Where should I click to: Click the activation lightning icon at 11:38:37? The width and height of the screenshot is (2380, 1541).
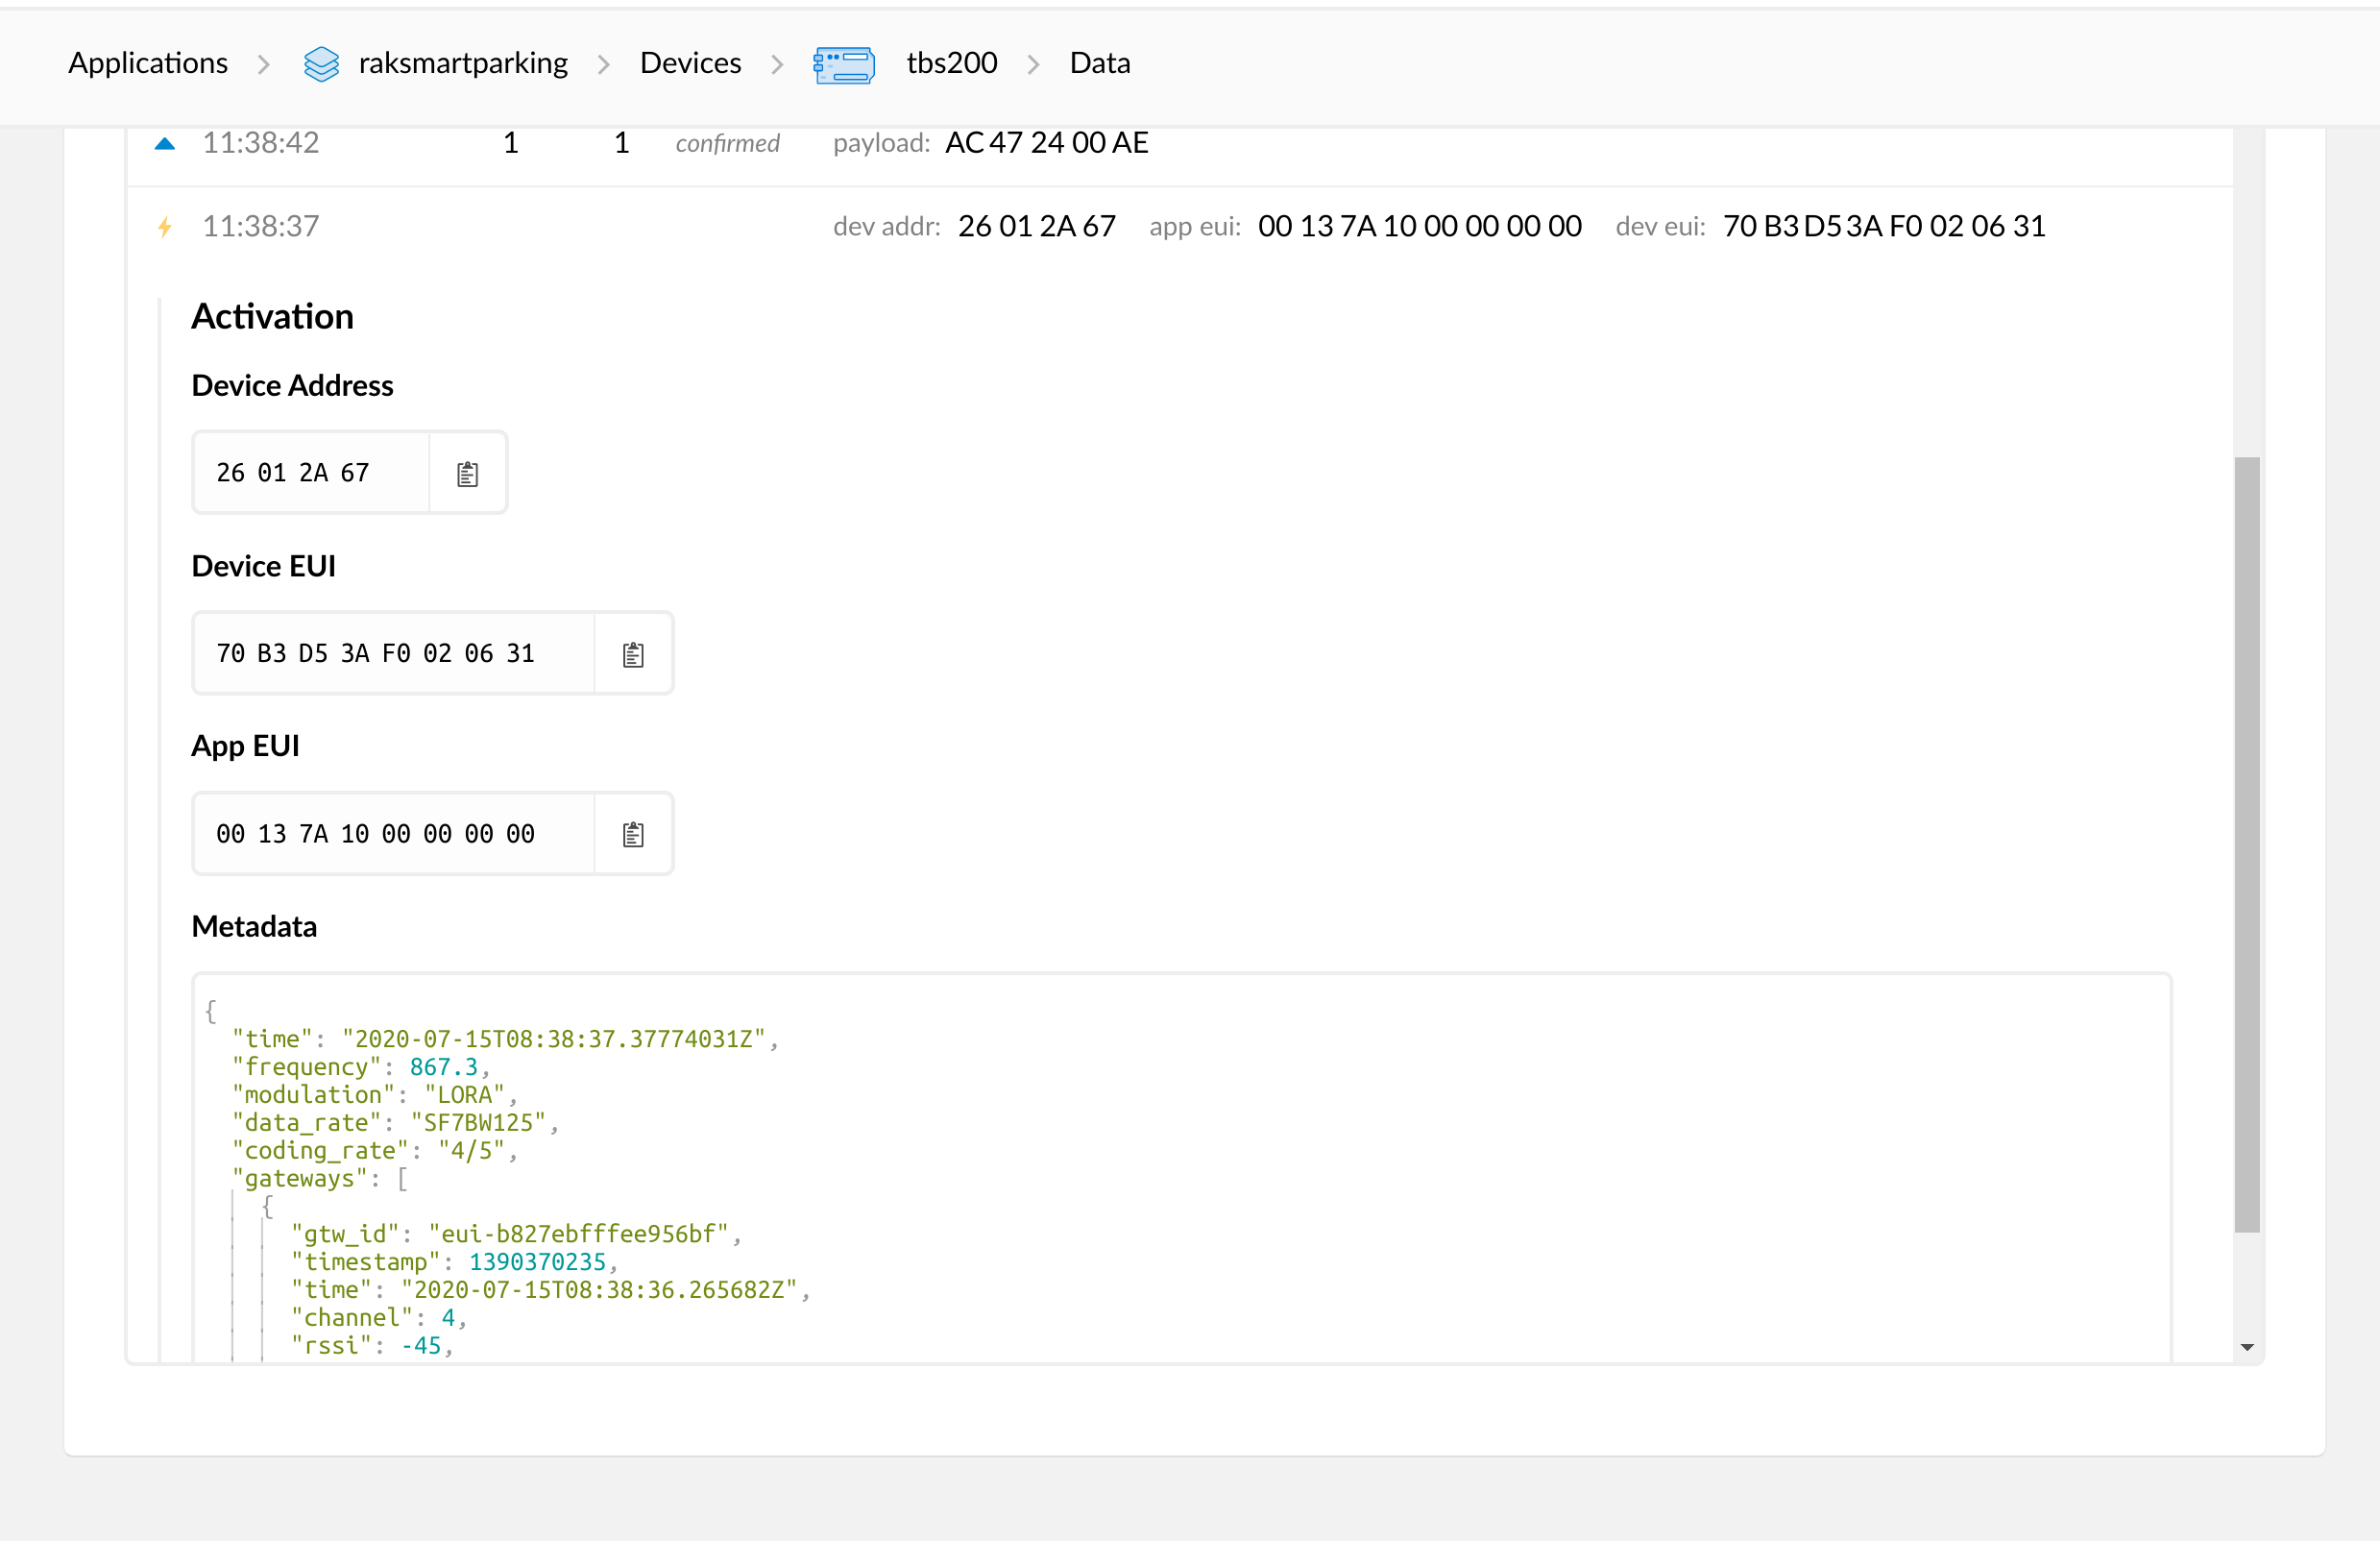(165, 227)
